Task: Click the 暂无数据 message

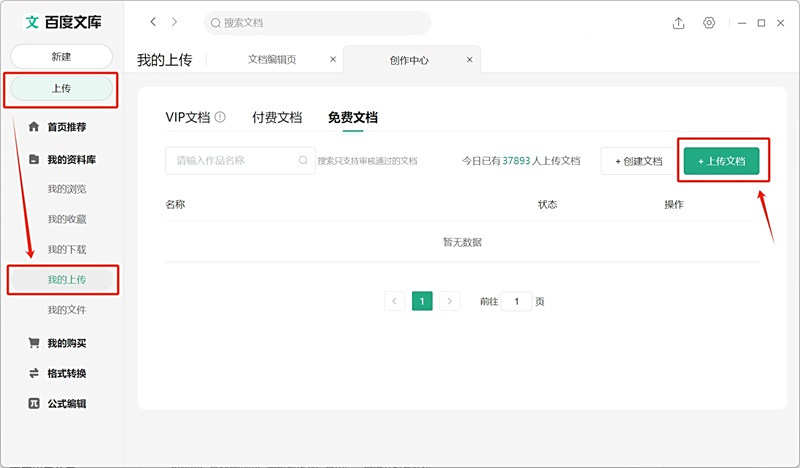Action: (462, 241)
